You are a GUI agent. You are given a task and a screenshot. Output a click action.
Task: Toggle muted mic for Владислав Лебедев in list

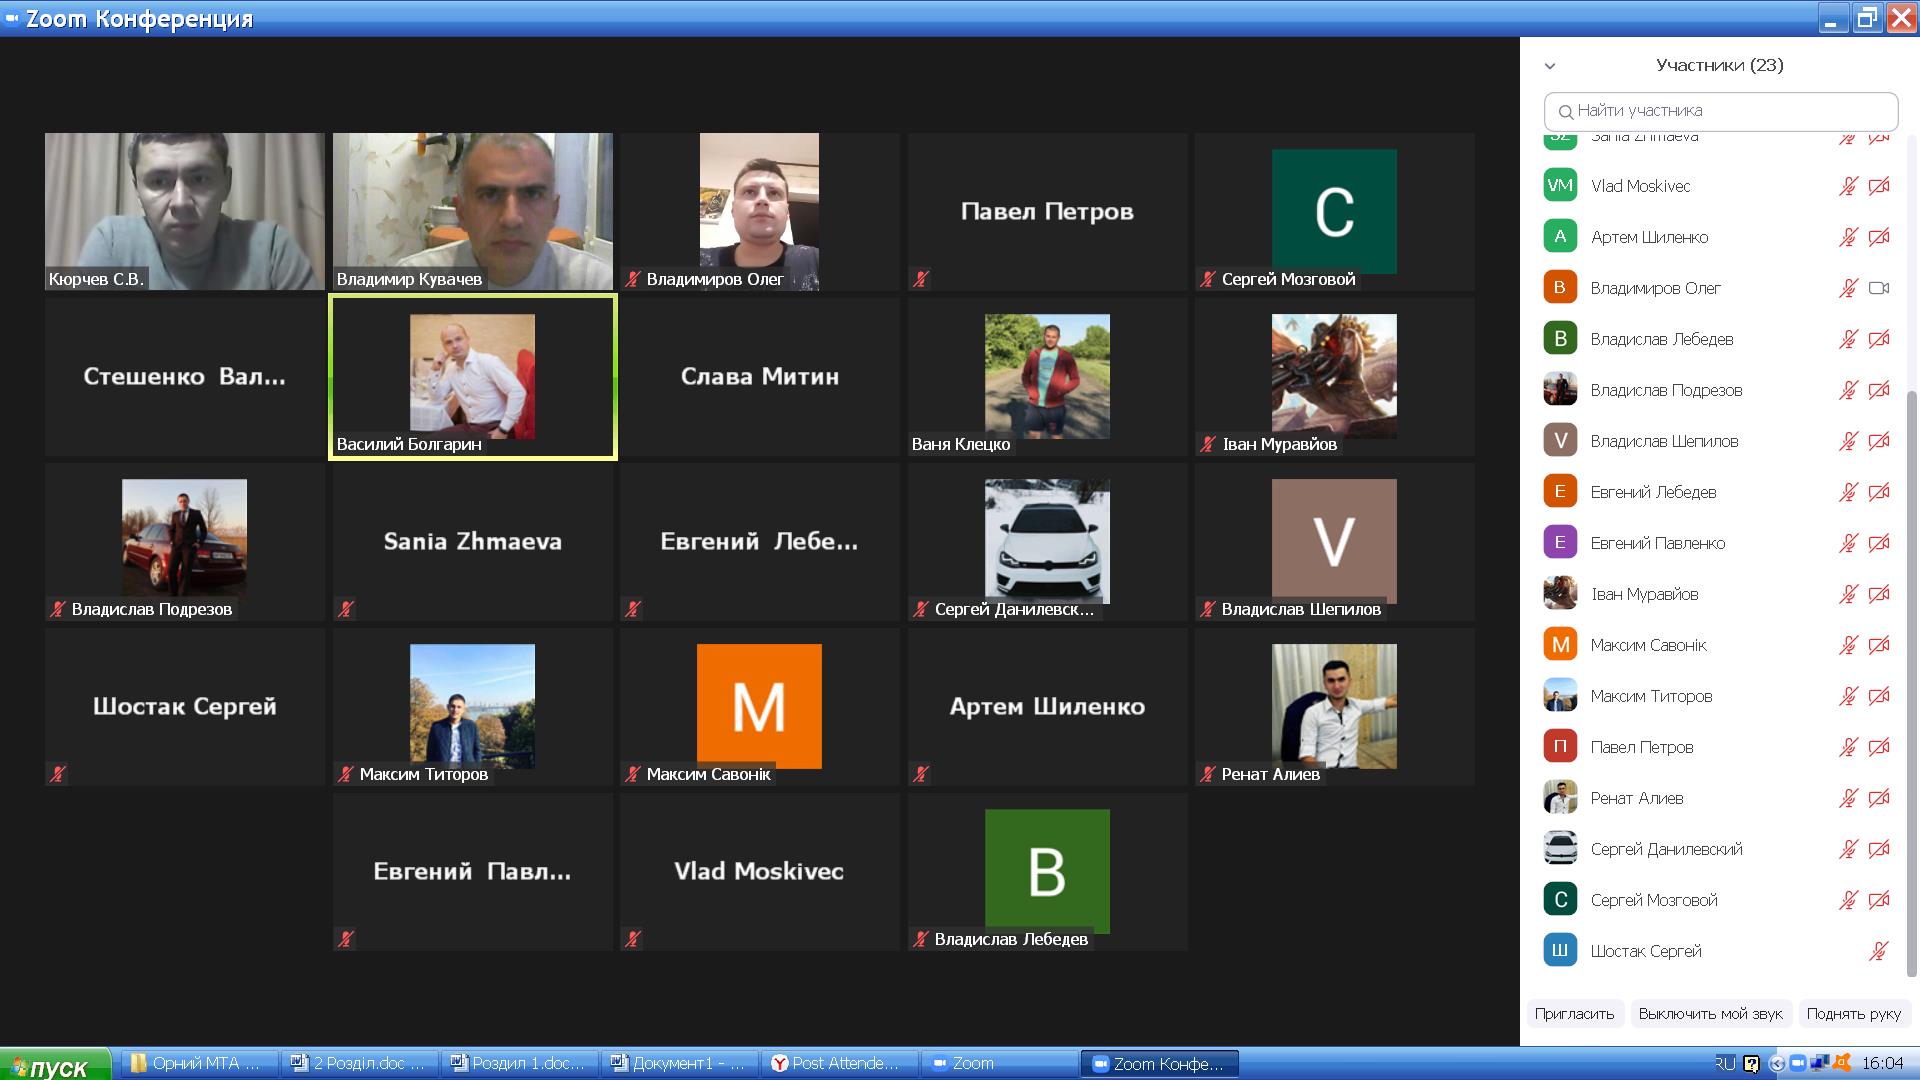pos(1848,339)
